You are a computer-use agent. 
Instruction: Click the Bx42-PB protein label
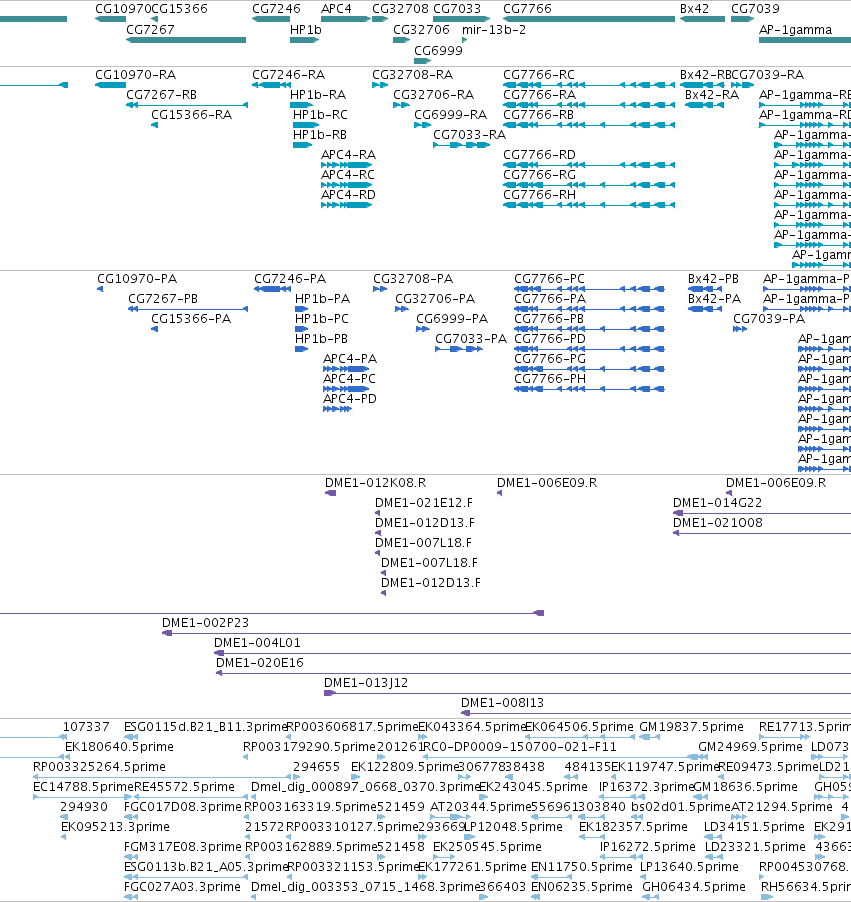coord(713,279)
